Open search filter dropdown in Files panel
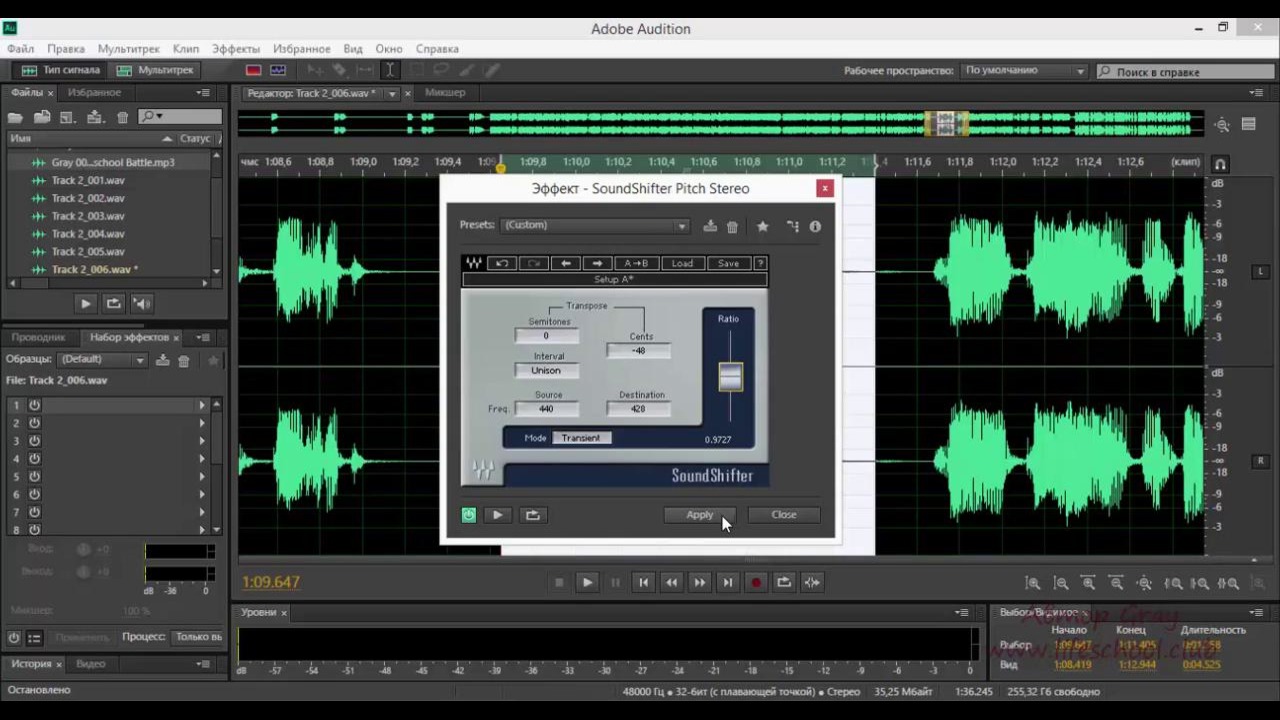This screenshot has height=720, width=1280. [151, 117]
